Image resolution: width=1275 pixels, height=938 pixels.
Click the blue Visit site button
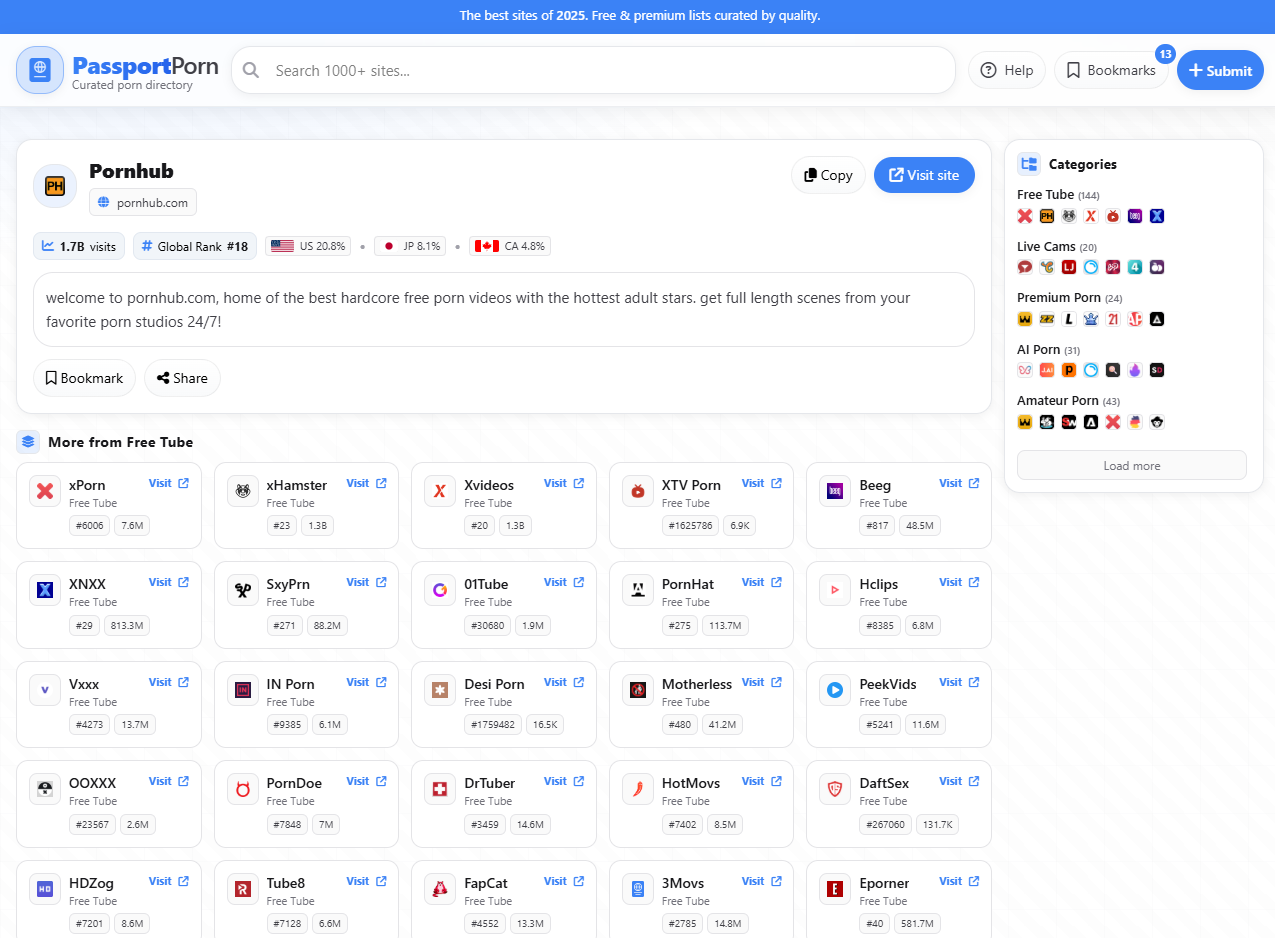(923, 175)
